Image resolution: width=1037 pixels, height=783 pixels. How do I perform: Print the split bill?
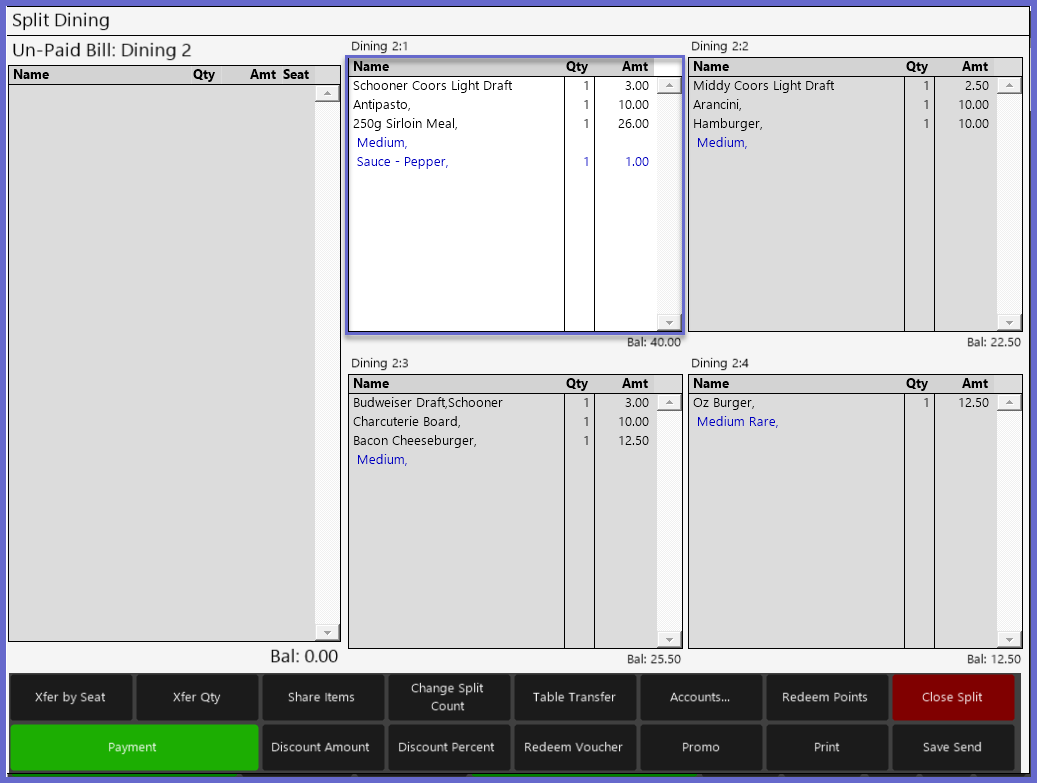(825, 747)
